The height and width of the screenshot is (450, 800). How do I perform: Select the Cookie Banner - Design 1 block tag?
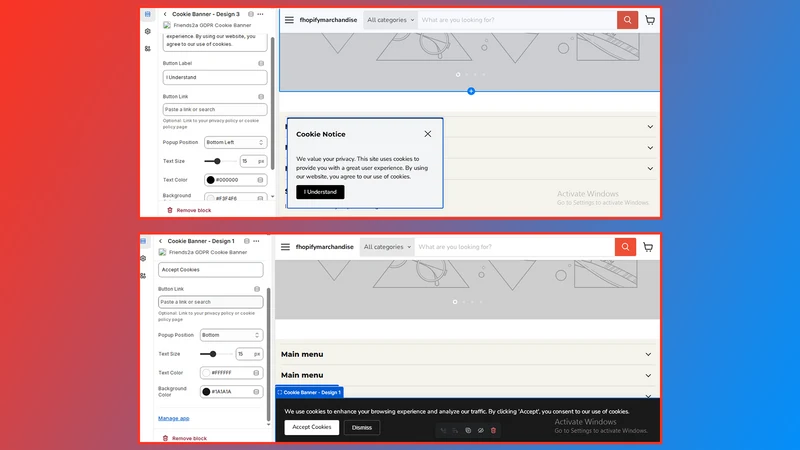[309, 392]
